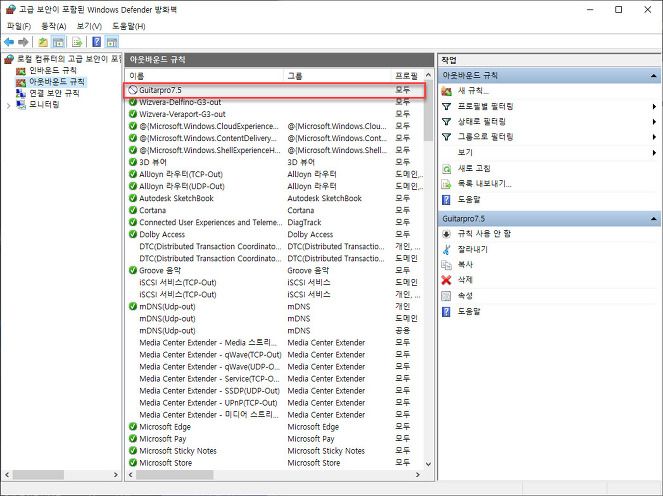Toggle the console tree pane toolbar icon
This screenshot has width=663, height=496.
(x=58, y=42)
